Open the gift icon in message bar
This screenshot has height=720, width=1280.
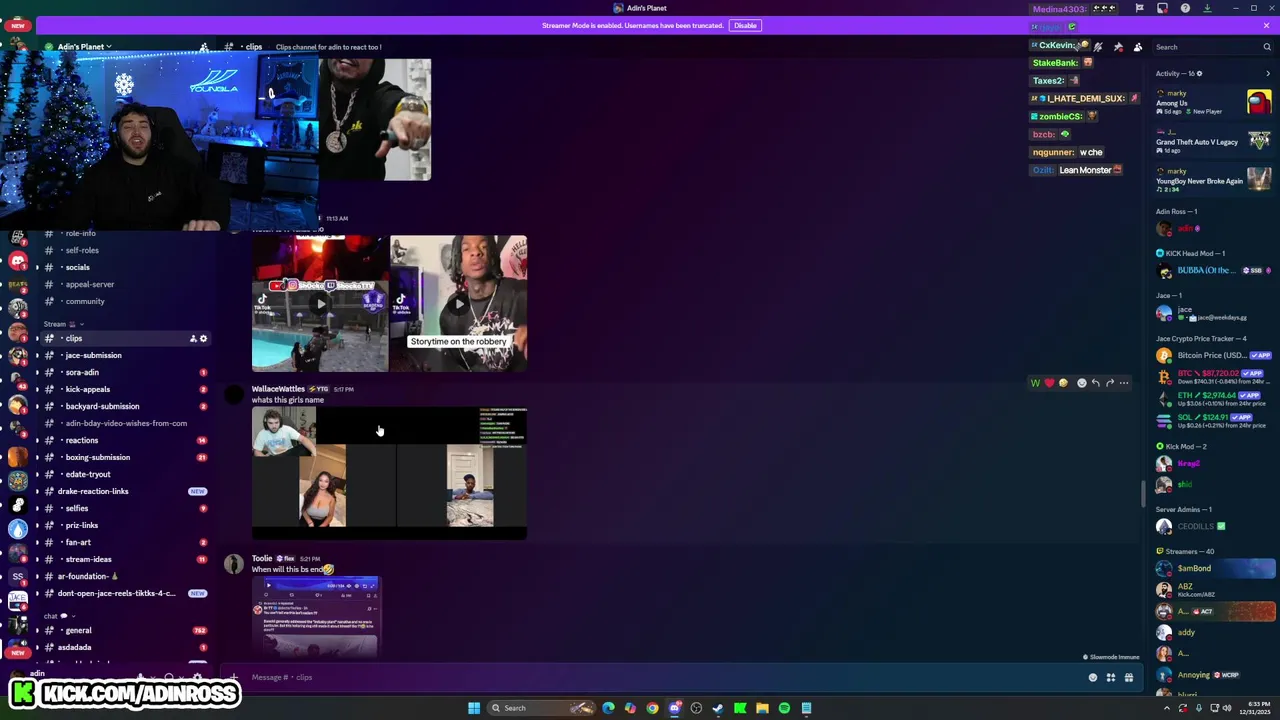(1129, 677)
